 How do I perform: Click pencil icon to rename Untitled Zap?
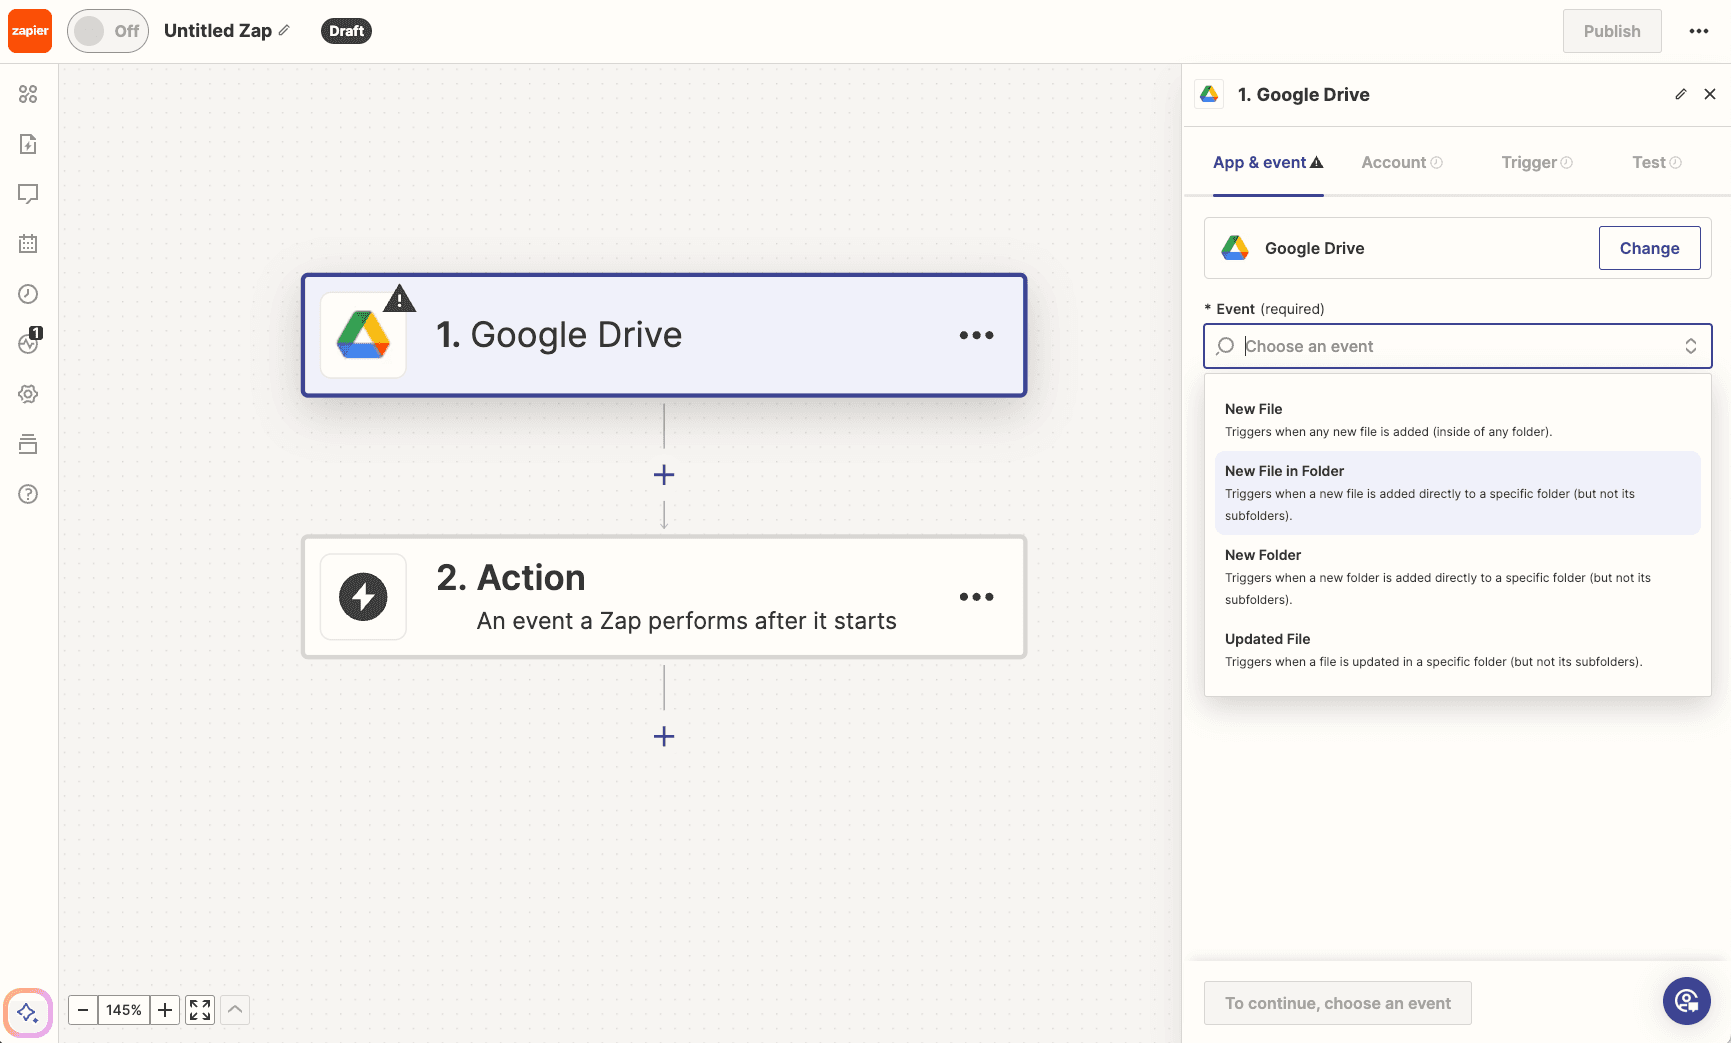pos(285,31)
